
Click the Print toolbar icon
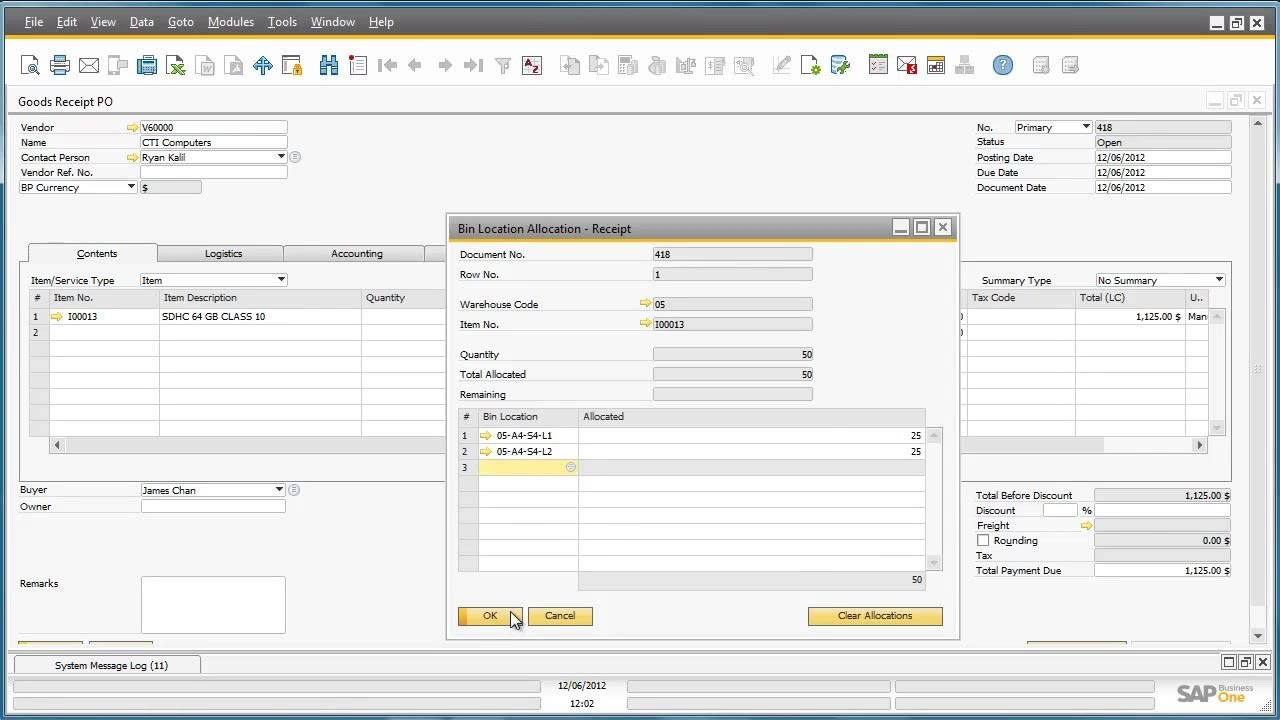click(60, 66)
